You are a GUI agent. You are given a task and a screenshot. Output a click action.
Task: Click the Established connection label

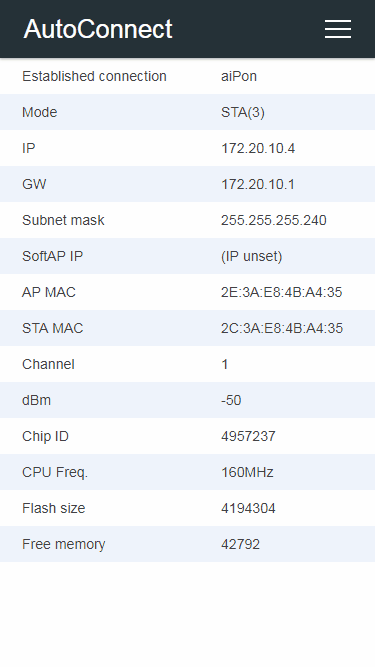[x=94, y=76]
